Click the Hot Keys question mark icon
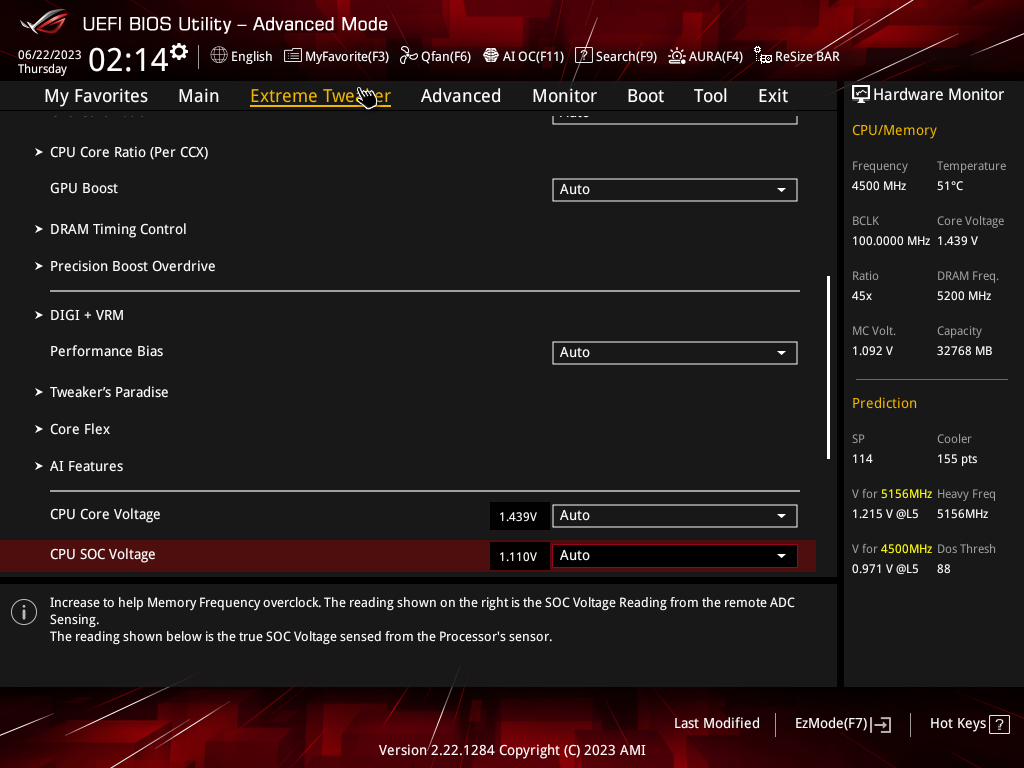Viewport: 1024px width, 768px height. click(999, 724)
